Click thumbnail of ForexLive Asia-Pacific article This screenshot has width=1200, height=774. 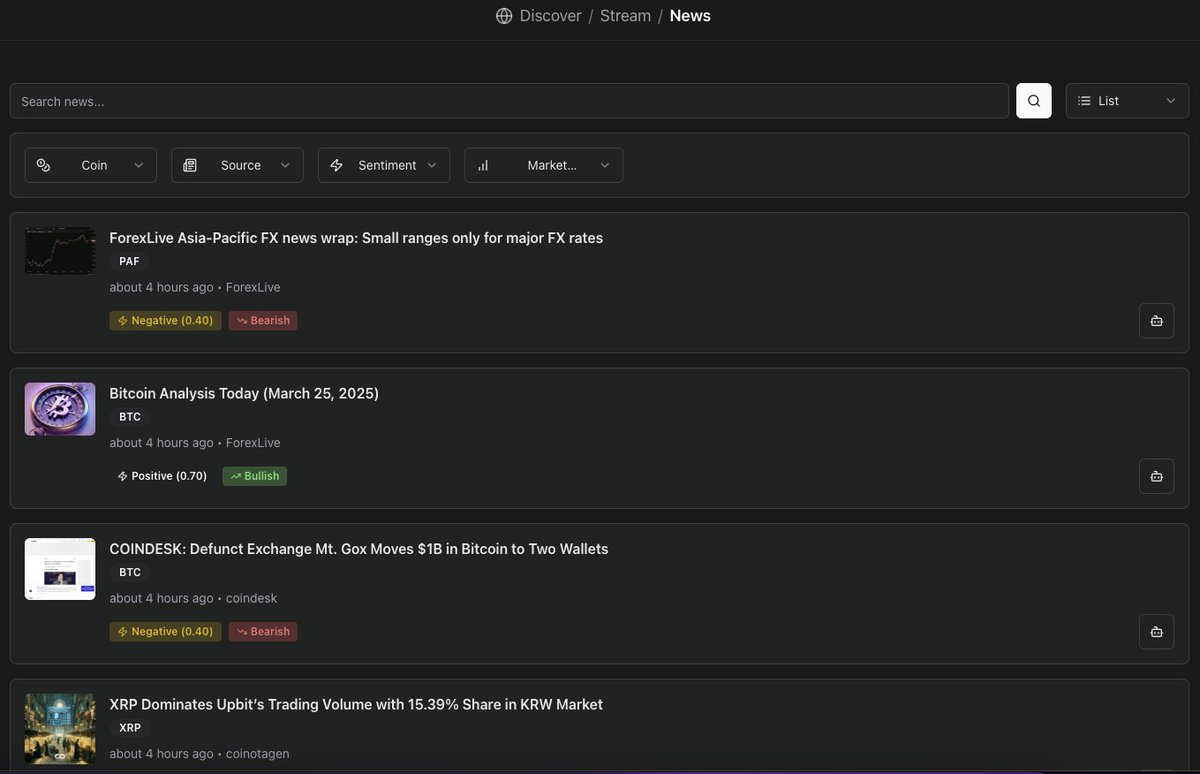60,251
